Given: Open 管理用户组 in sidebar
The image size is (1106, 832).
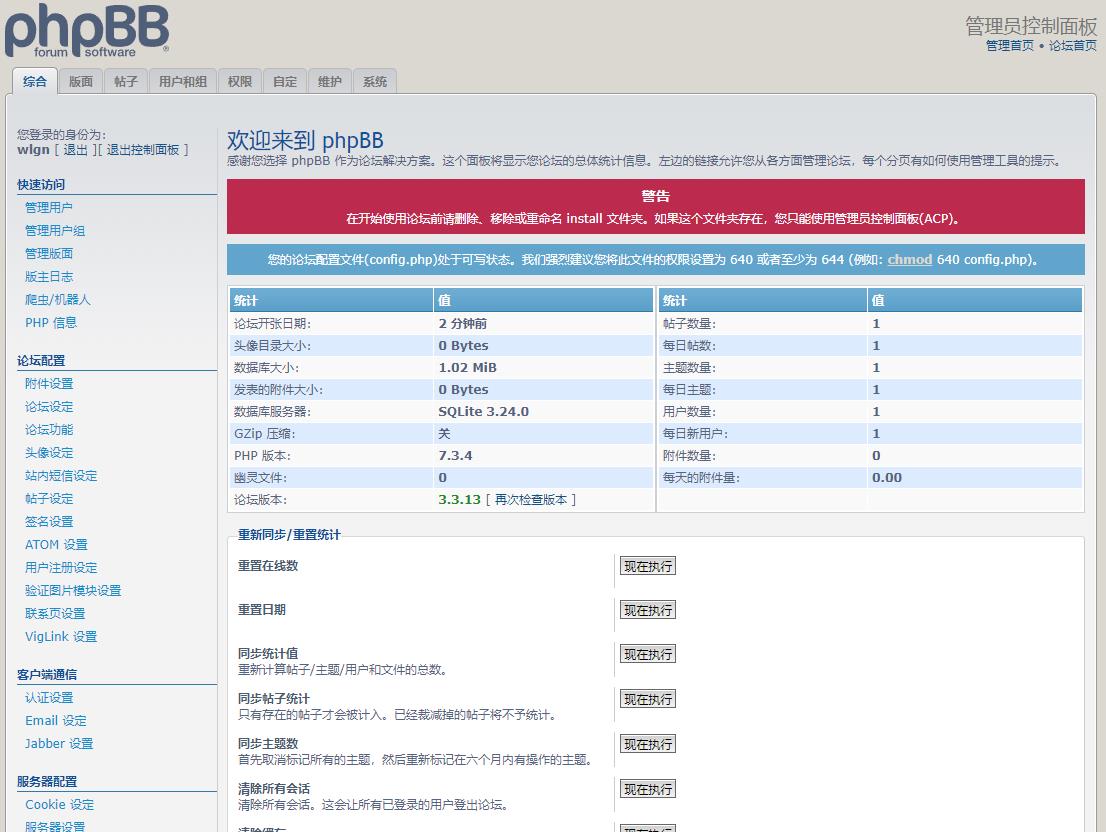Looking at the screenshot, I should (x=55, y=231).
